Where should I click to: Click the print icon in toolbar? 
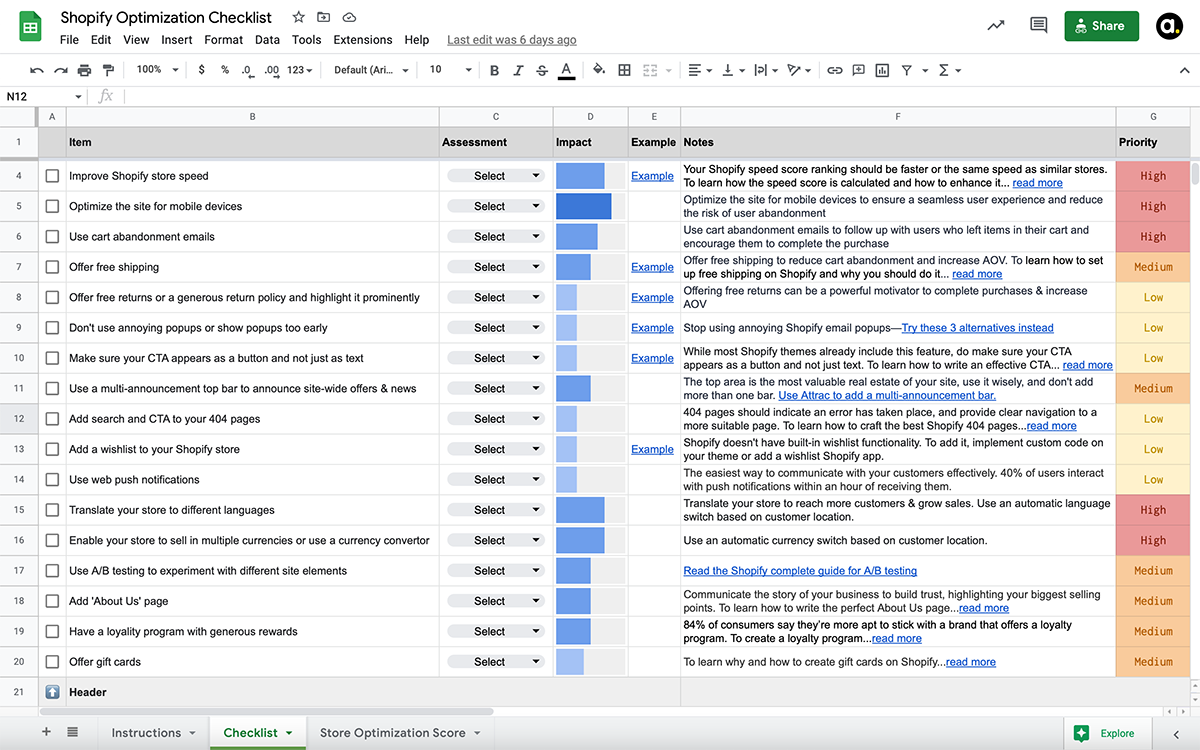tap(84, 70)
